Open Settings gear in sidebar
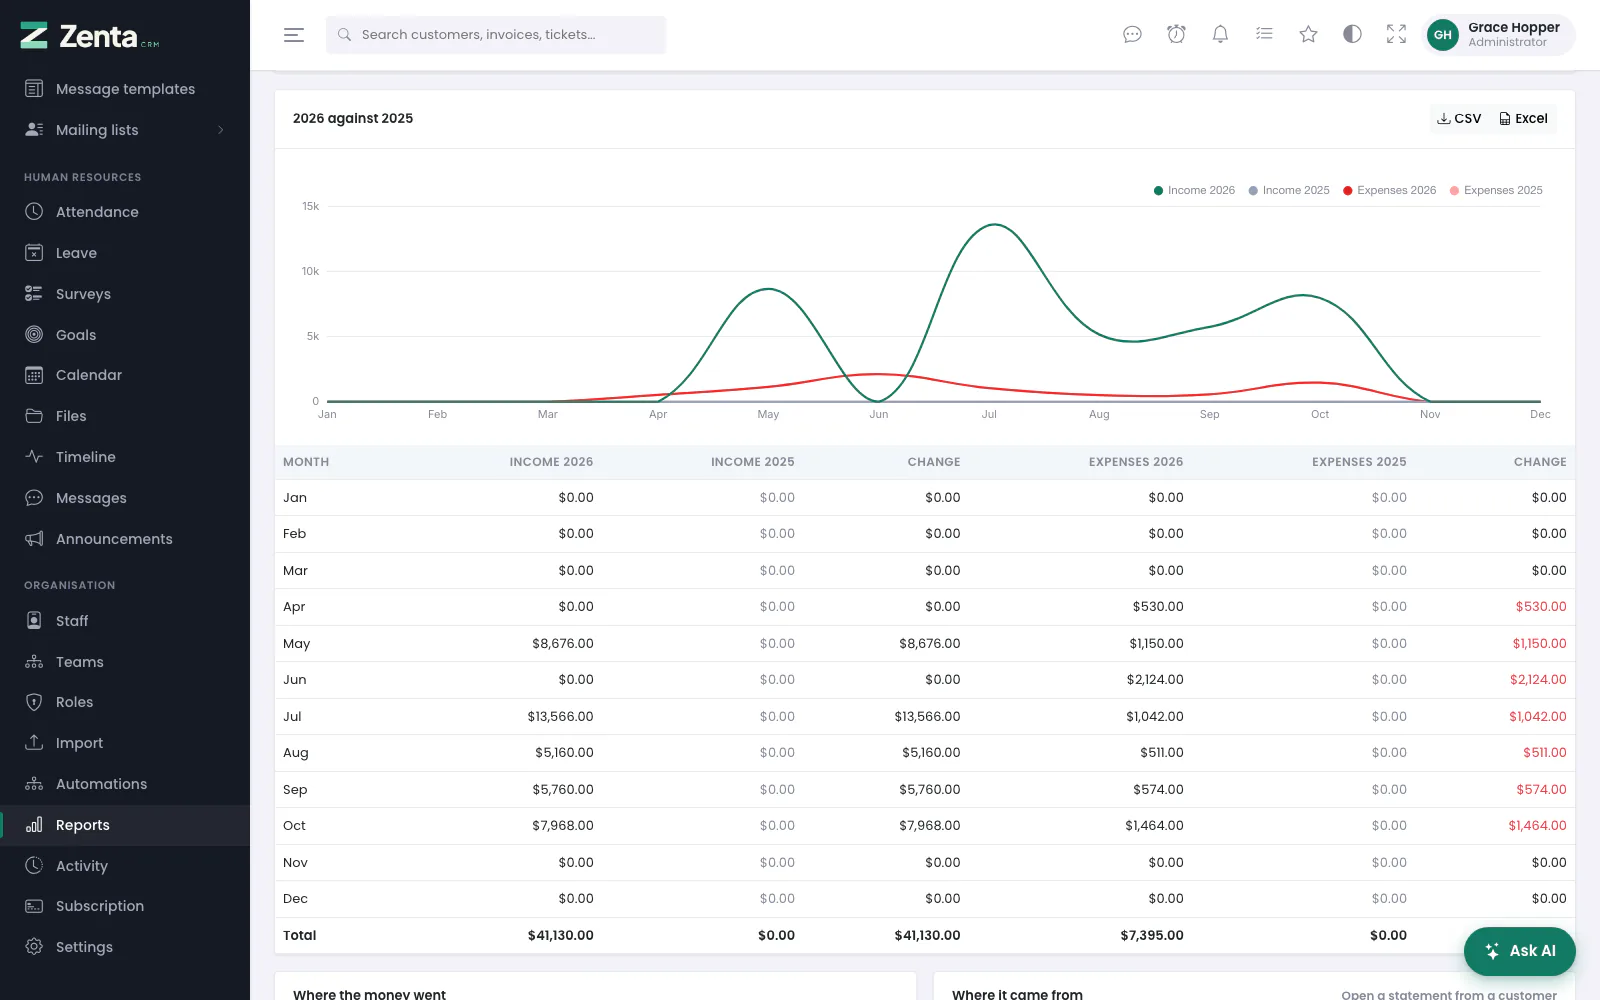The width and height of the screenshot is (1600, 1000). tap(125, 947)
